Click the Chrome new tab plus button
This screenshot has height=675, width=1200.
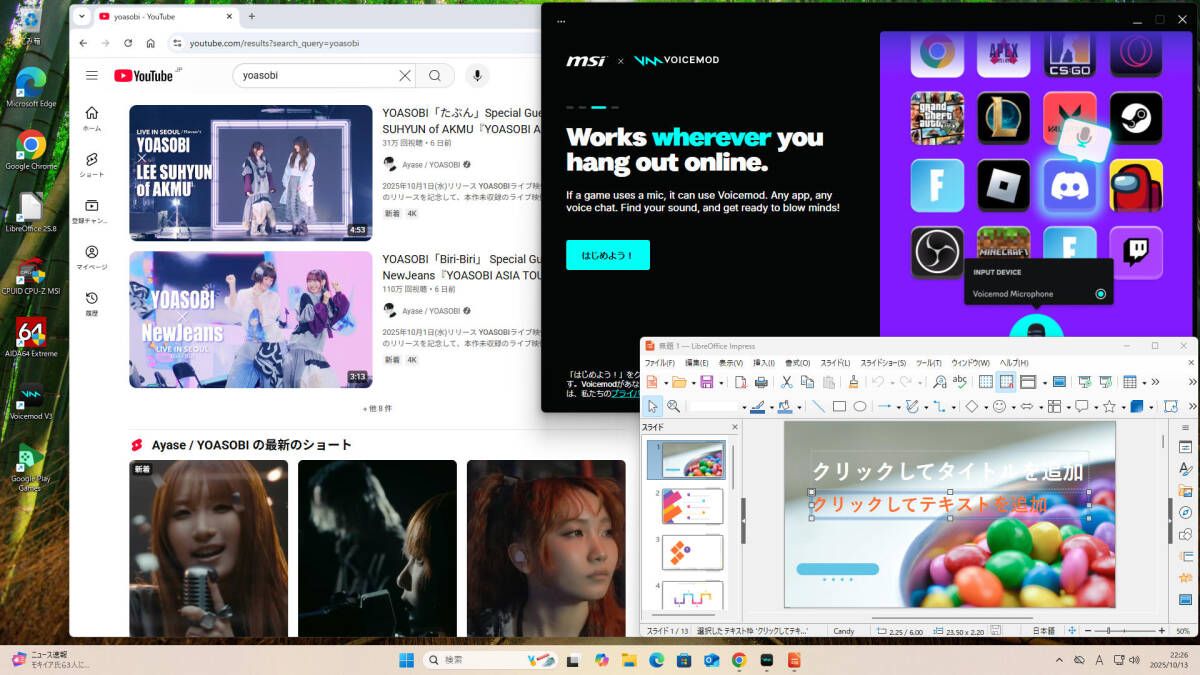click(x=252, y=17)
